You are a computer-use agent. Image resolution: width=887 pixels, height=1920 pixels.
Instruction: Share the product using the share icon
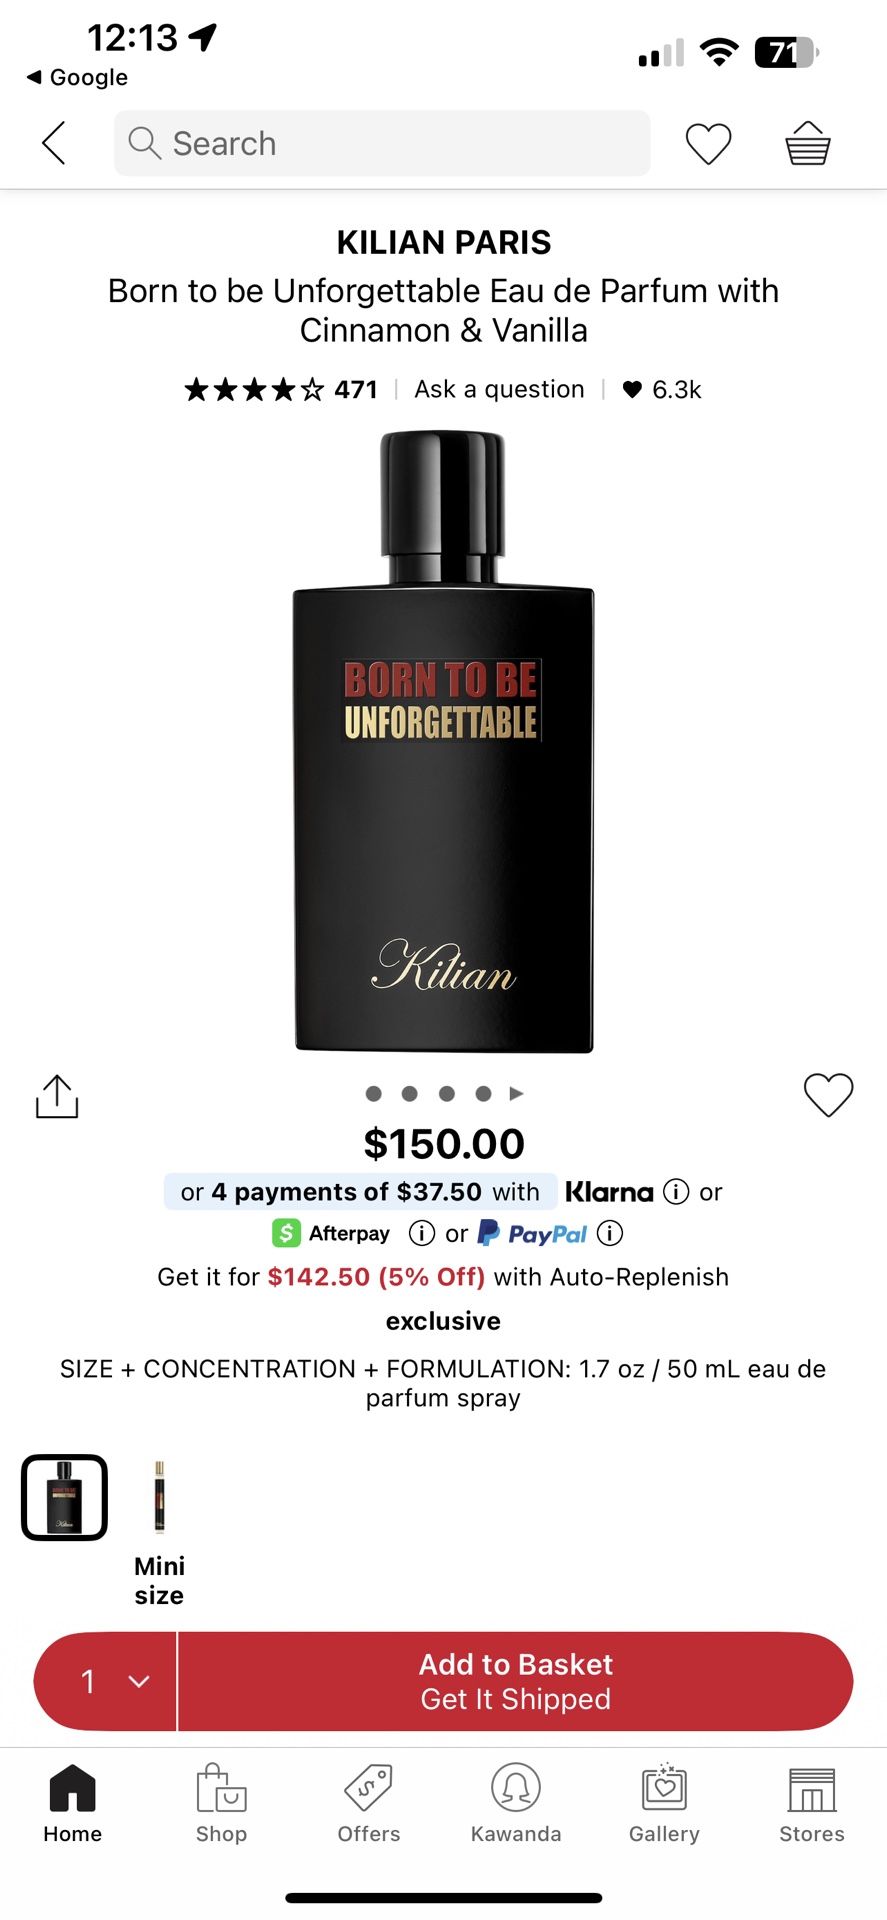click(56, 1096)
